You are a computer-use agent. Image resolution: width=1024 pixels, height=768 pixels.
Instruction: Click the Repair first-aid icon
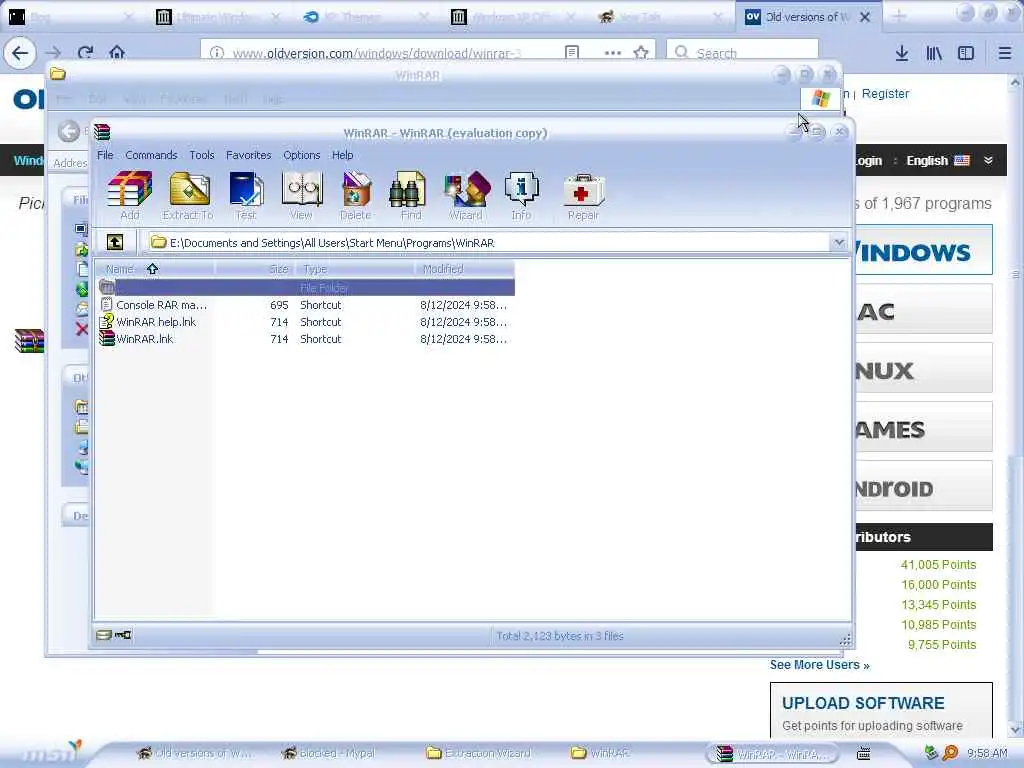[583, 195]
